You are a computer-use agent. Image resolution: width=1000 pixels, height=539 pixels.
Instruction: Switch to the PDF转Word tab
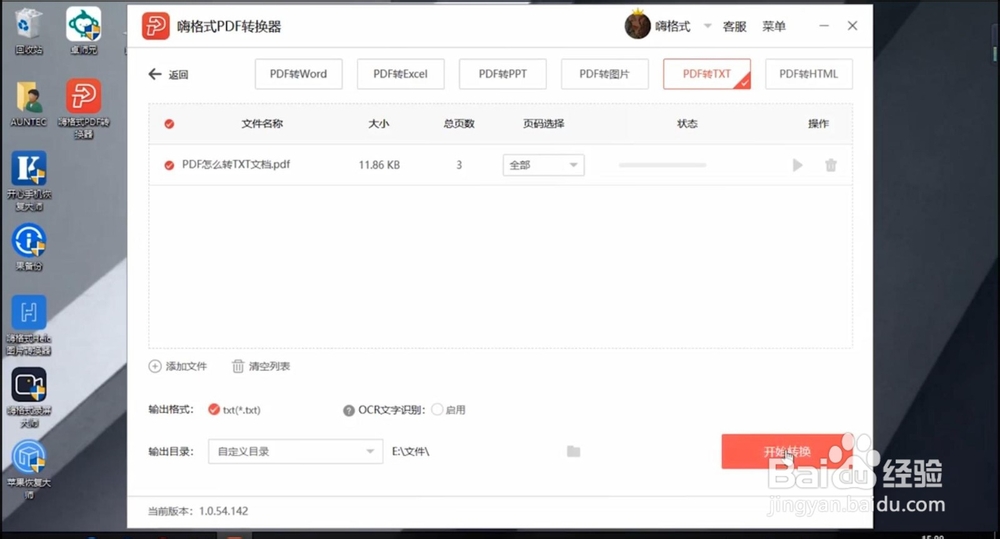[298, 74]
